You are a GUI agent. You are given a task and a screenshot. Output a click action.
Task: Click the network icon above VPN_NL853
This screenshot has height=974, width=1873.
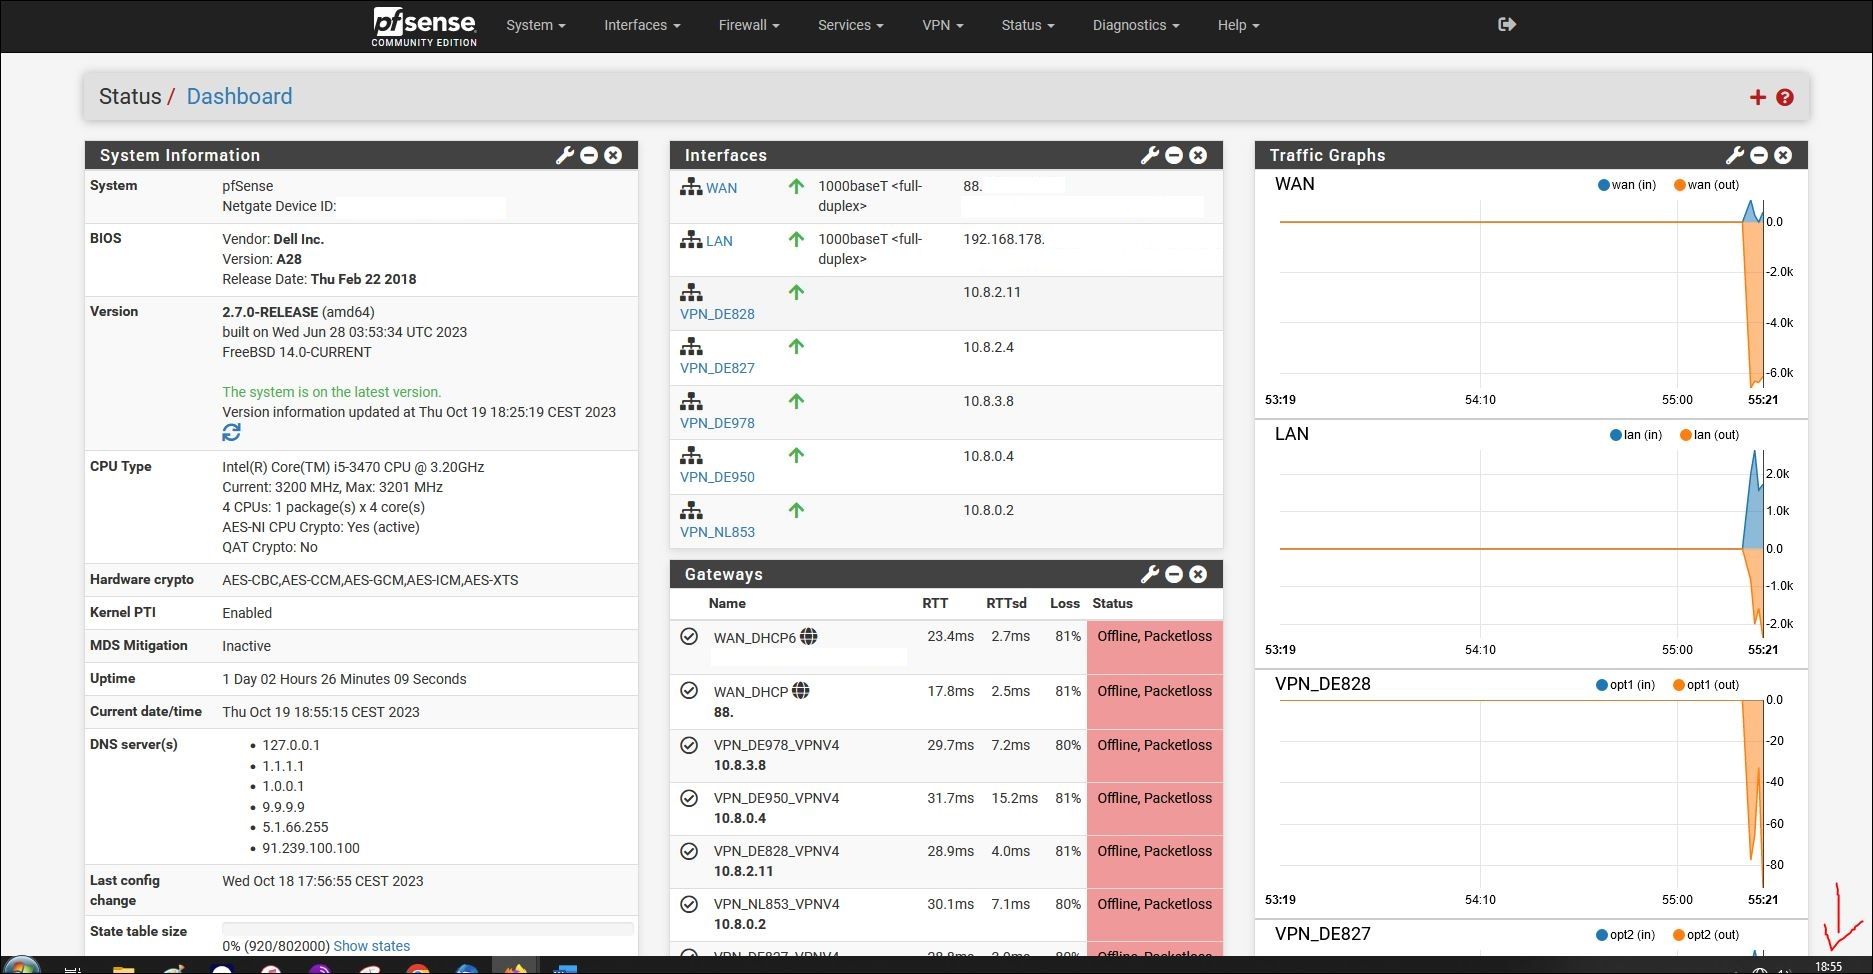(x=691, y=511)
